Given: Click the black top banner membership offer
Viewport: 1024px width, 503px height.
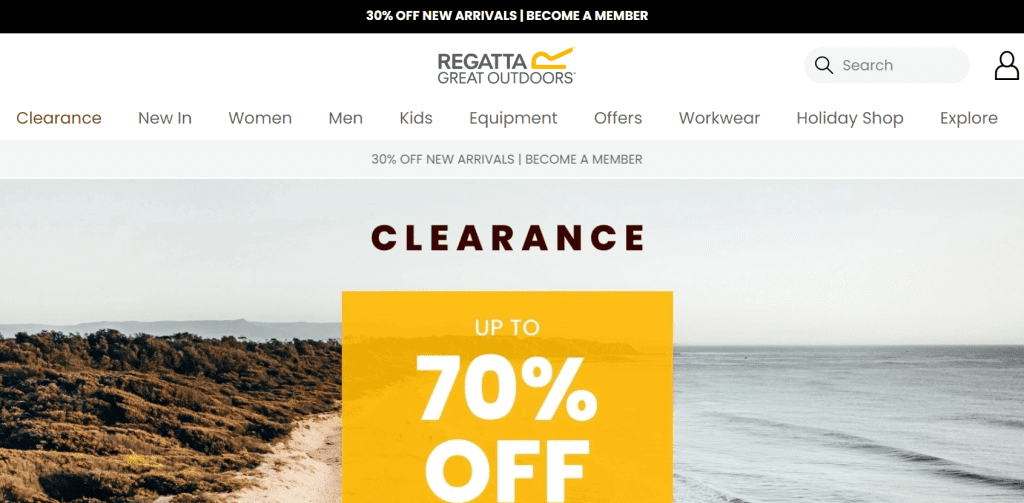Looking at the screenshot, I should [x=507, y=16].
